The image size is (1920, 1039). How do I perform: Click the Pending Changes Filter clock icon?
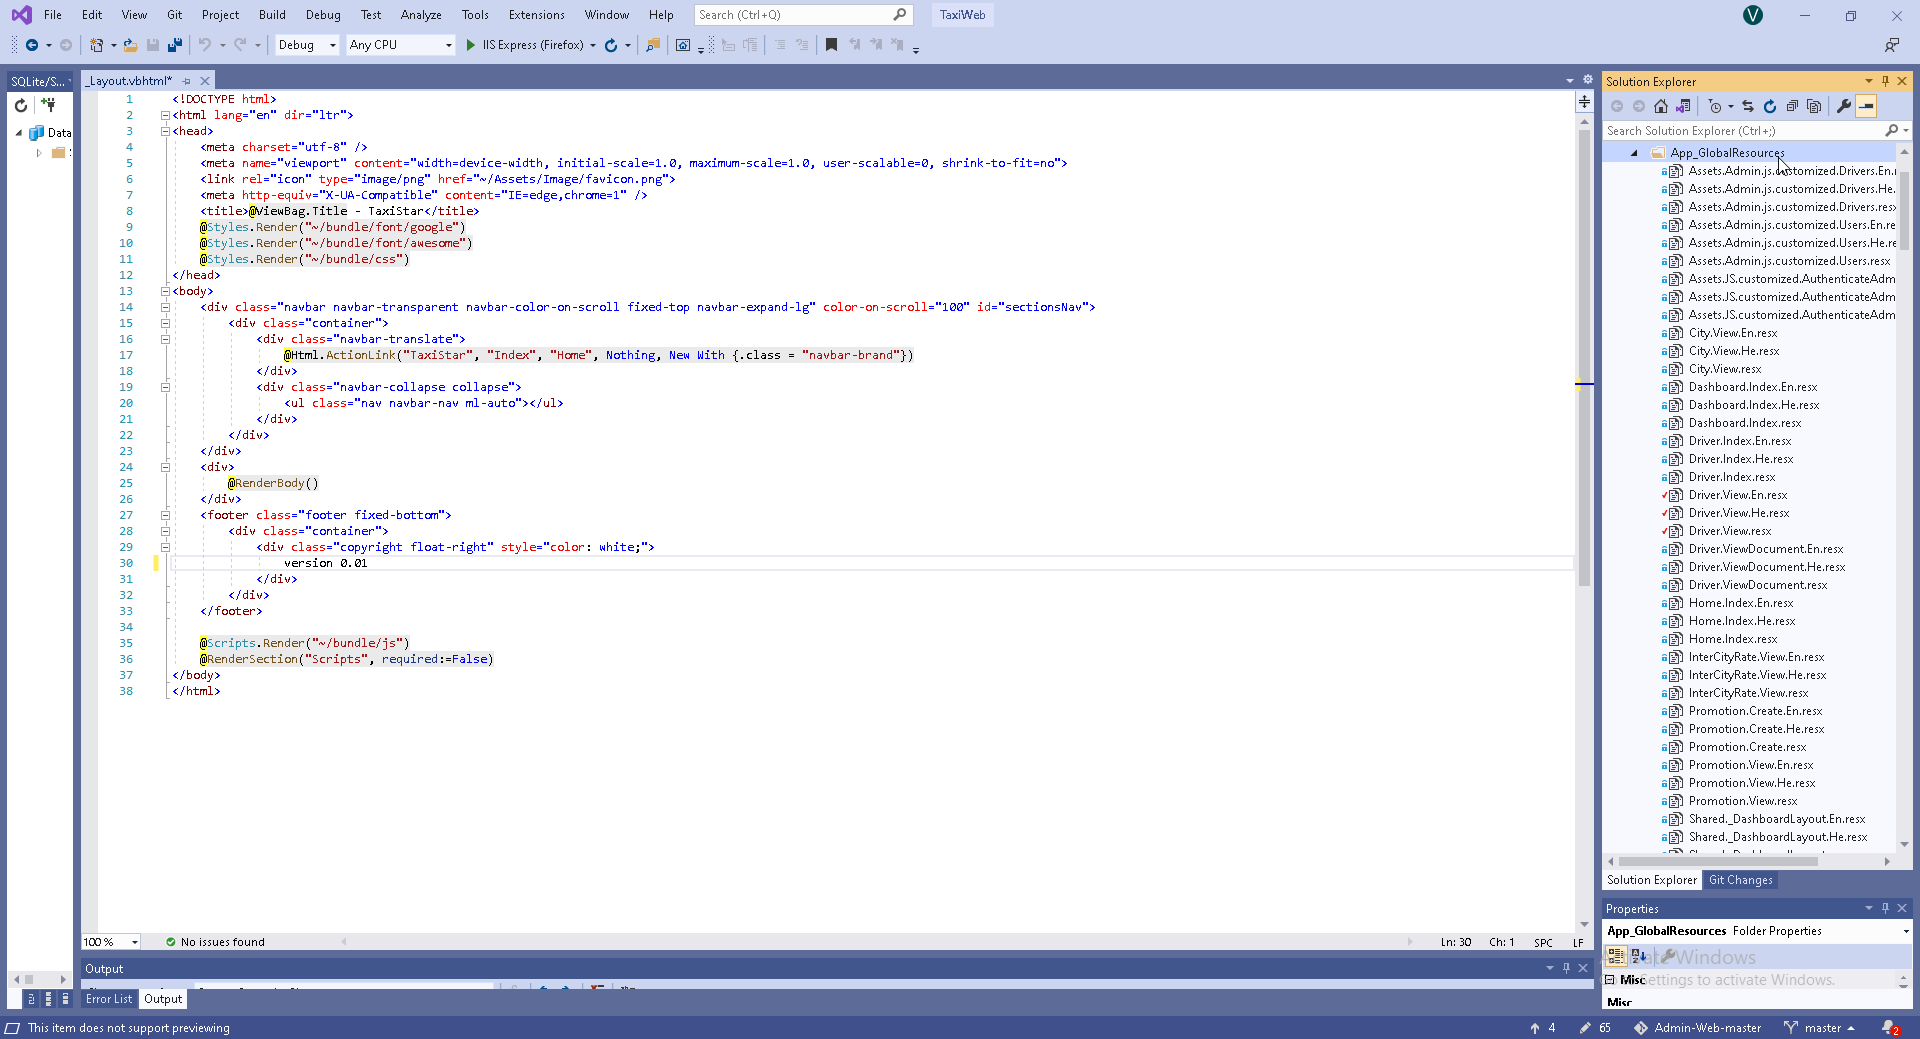pos(1715,106)
